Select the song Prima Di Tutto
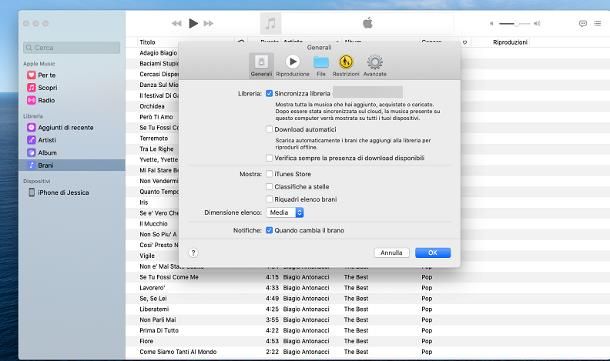The image size is (610, 361). point(159,330)
